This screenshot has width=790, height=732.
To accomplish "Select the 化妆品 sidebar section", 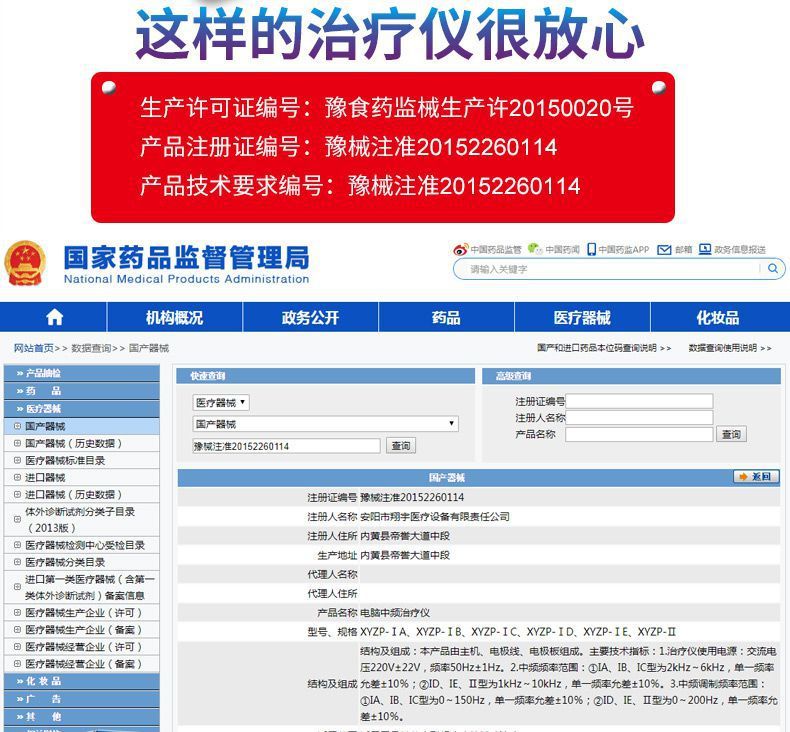I will point(82,681).
